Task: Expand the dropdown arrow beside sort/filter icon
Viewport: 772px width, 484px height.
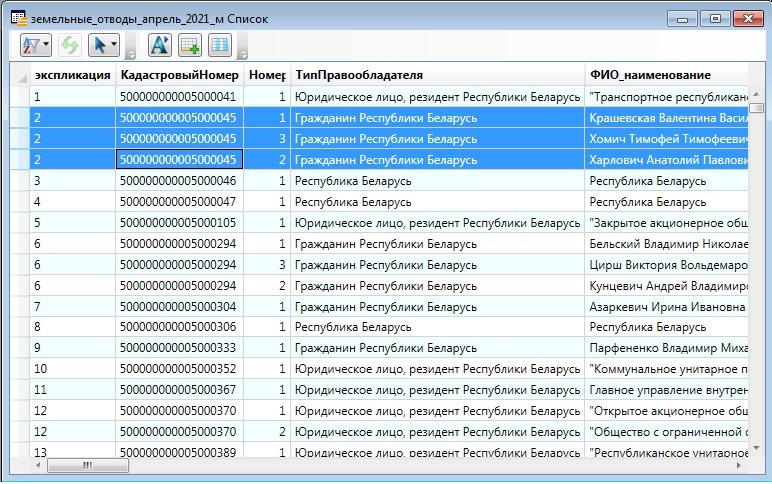Action: pyautogui.click(x=46, y=45)
